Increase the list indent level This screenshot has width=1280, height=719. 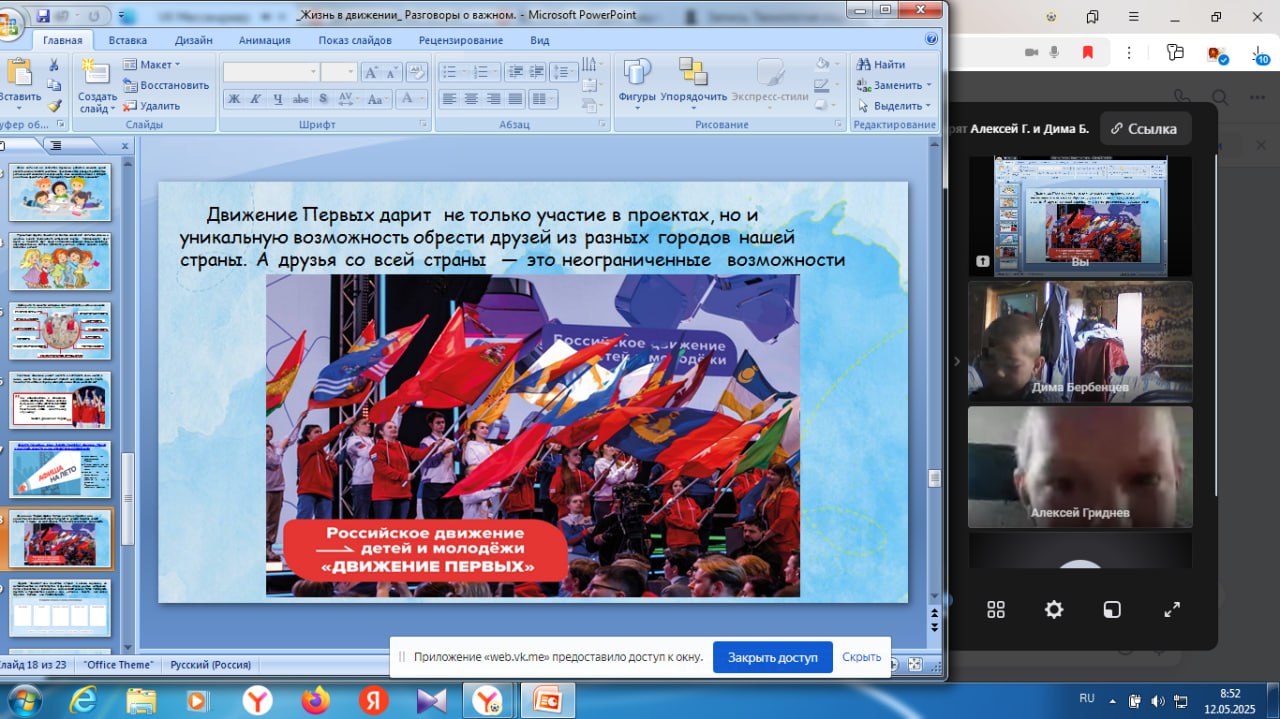(x=537, y=72)
